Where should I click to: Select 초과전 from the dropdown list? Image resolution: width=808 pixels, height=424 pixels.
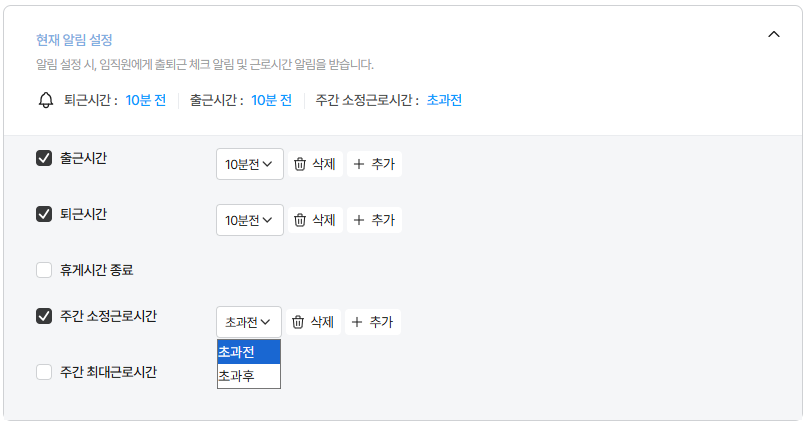tap(248, 351)
